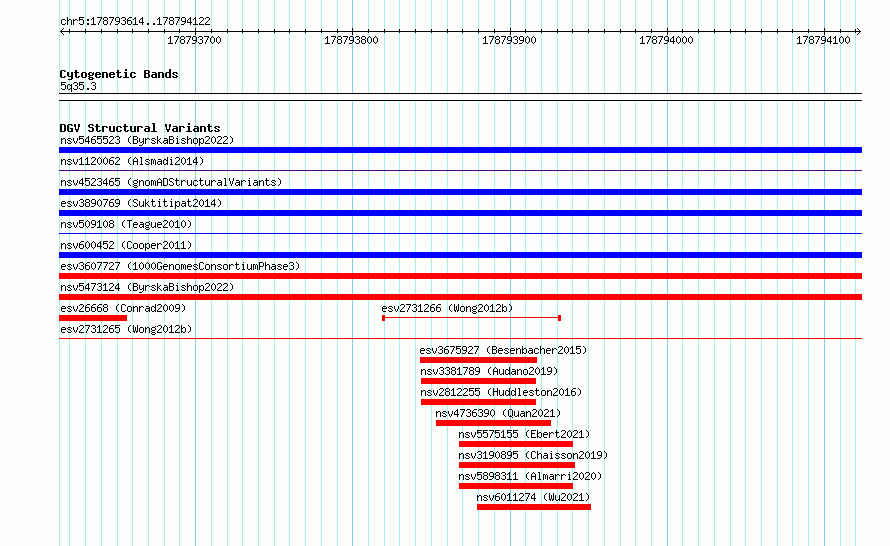The width and height of the screenshot is (890, 546).
Task: Click the thin esv2731265 red line
Action: coord(460,338)
